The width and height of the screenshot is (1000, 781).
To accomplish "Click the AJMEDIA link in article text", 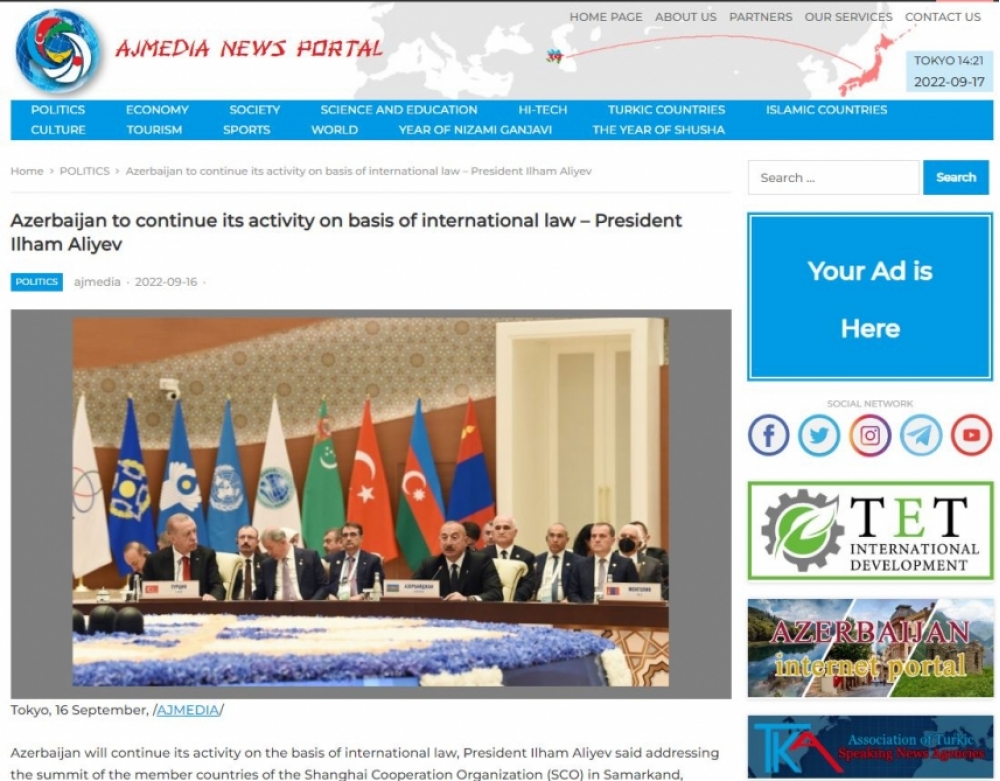I will pos(188,710).
